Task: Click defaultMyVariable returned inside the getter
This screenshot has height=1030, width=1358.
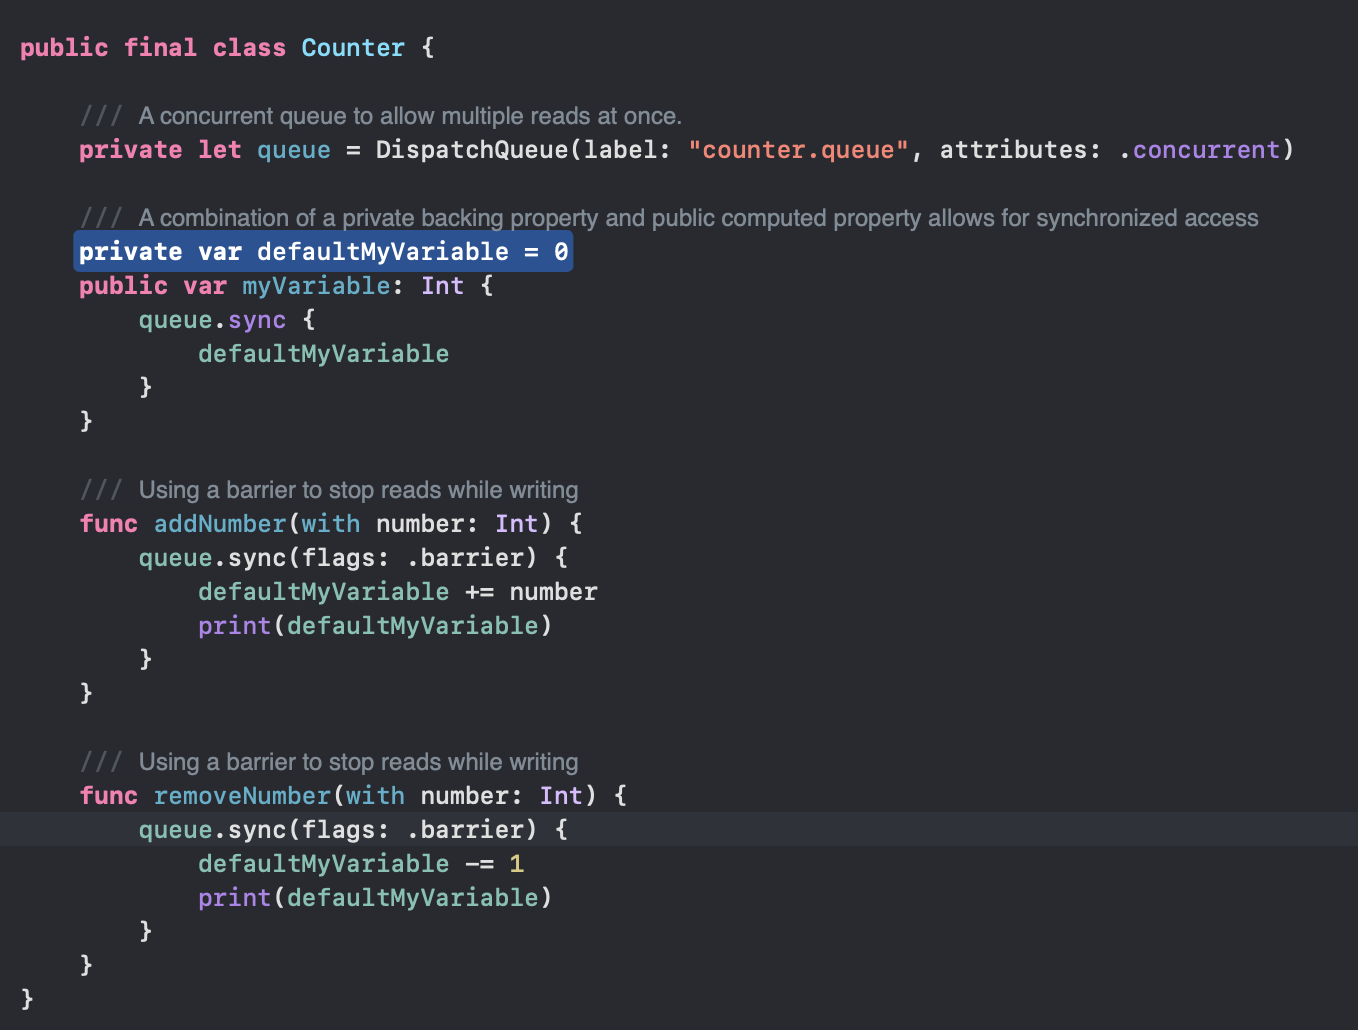Action: (323, 354)
